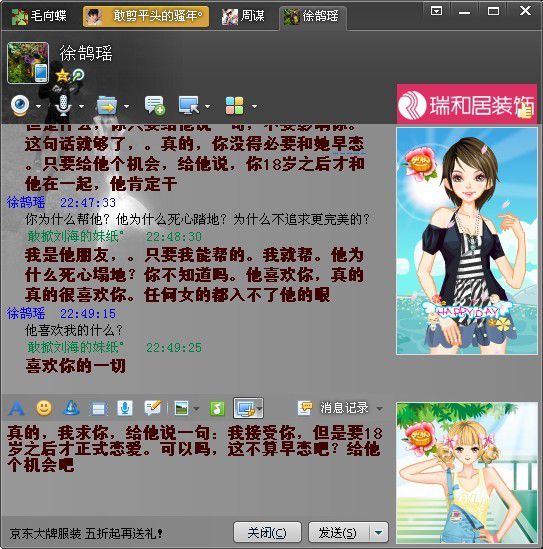
Task: Switch to the 周谋 chat tab
Action: point(243,16)
